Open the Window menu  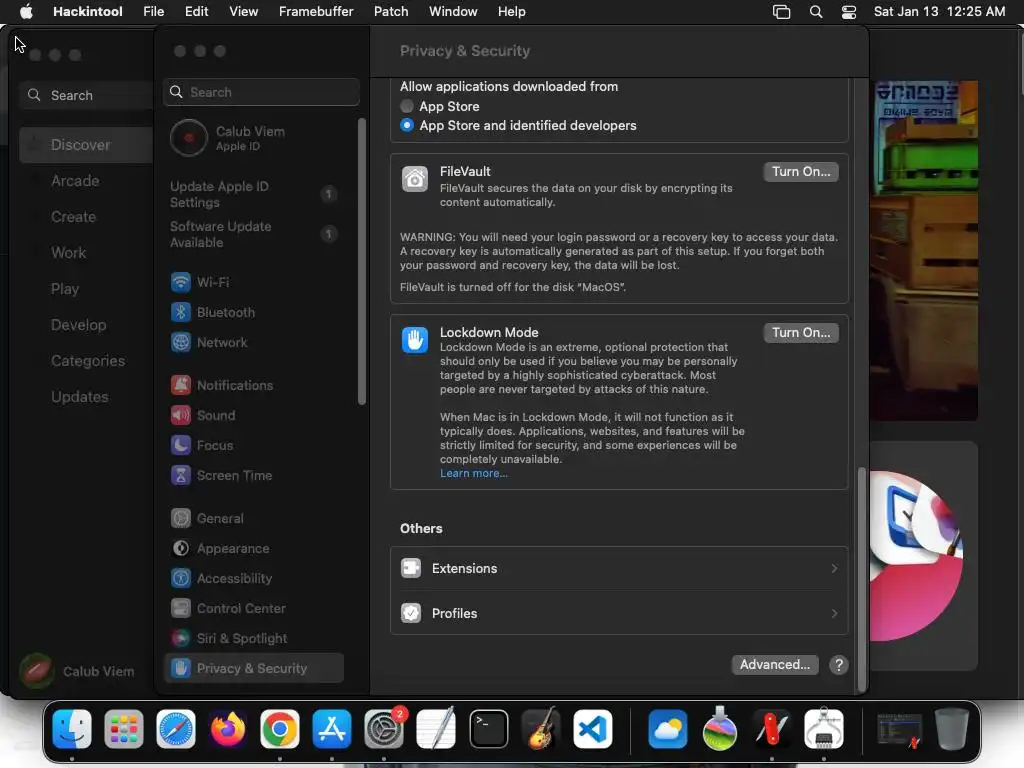point(453,11)
